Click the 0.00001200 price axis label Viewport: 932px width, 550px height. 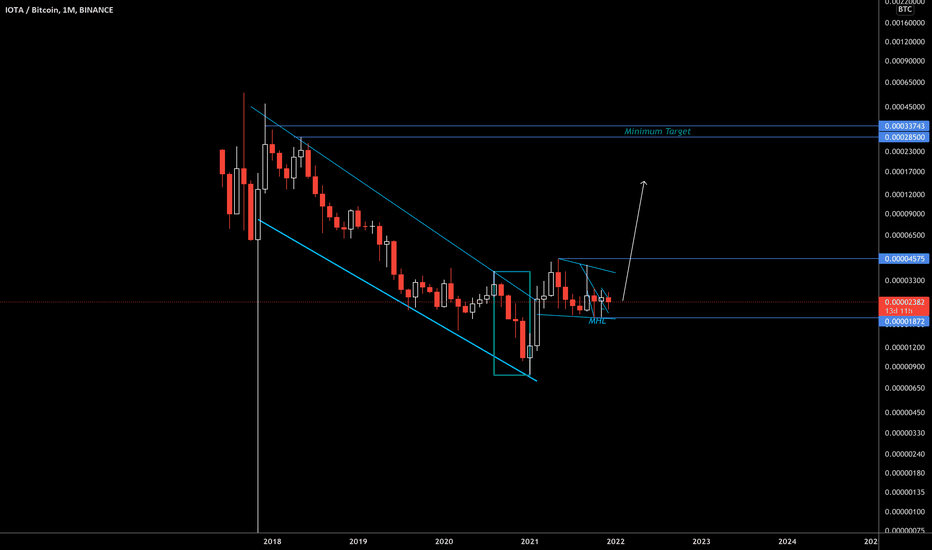[905, 348]
